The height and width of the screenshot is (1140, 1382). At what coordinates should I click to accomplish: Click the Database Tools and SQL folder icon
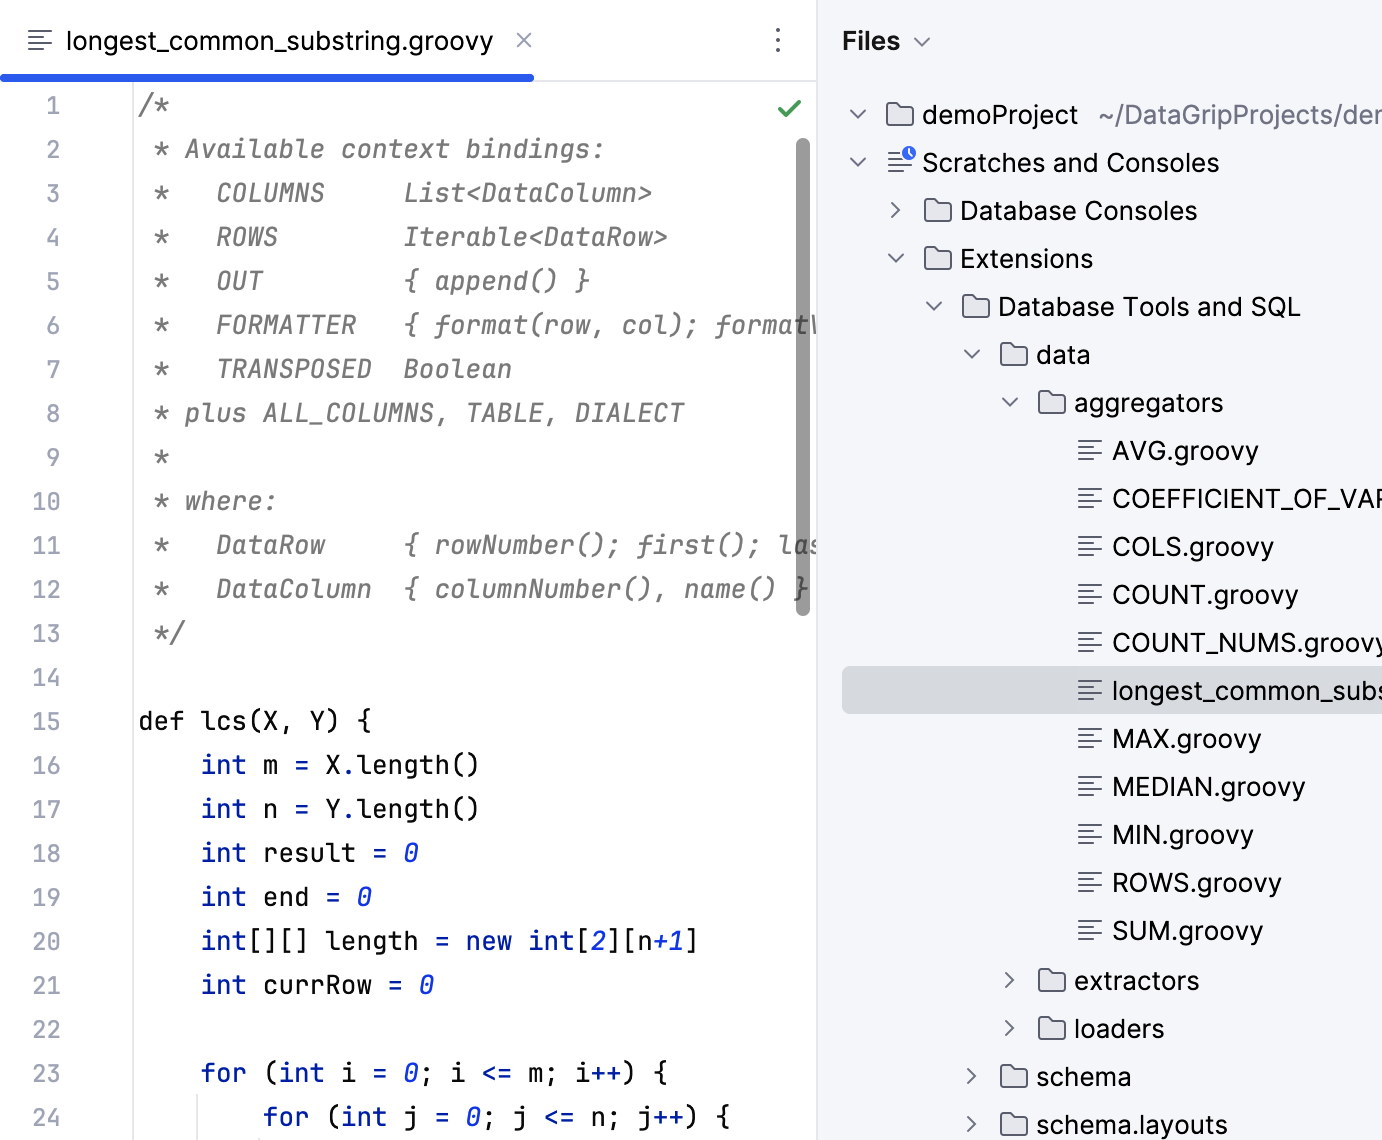point(976,306)
